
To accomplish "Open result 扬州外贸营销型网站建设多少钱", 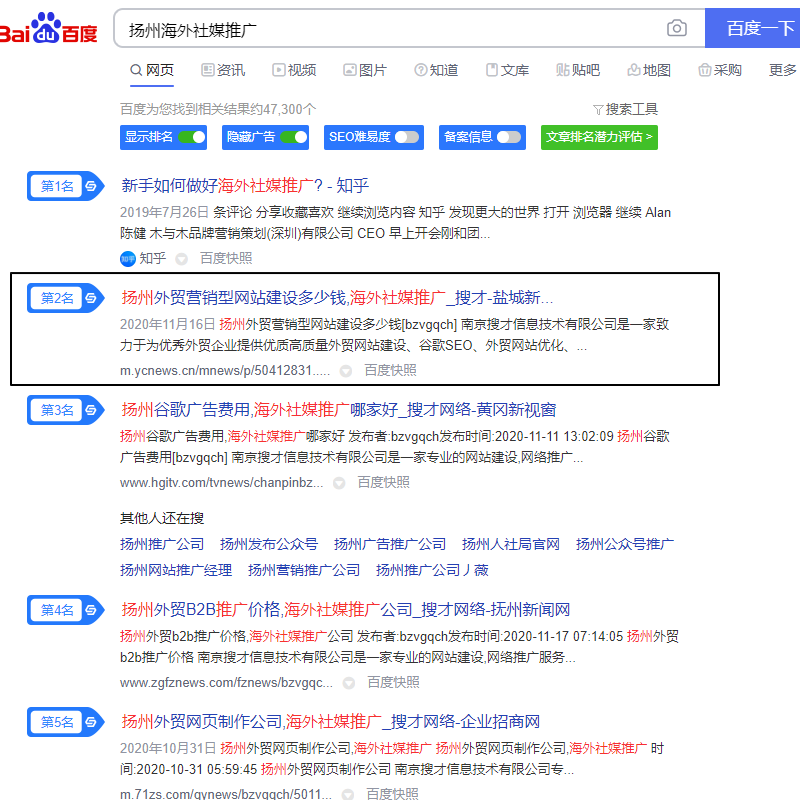I will click(337, 297).
